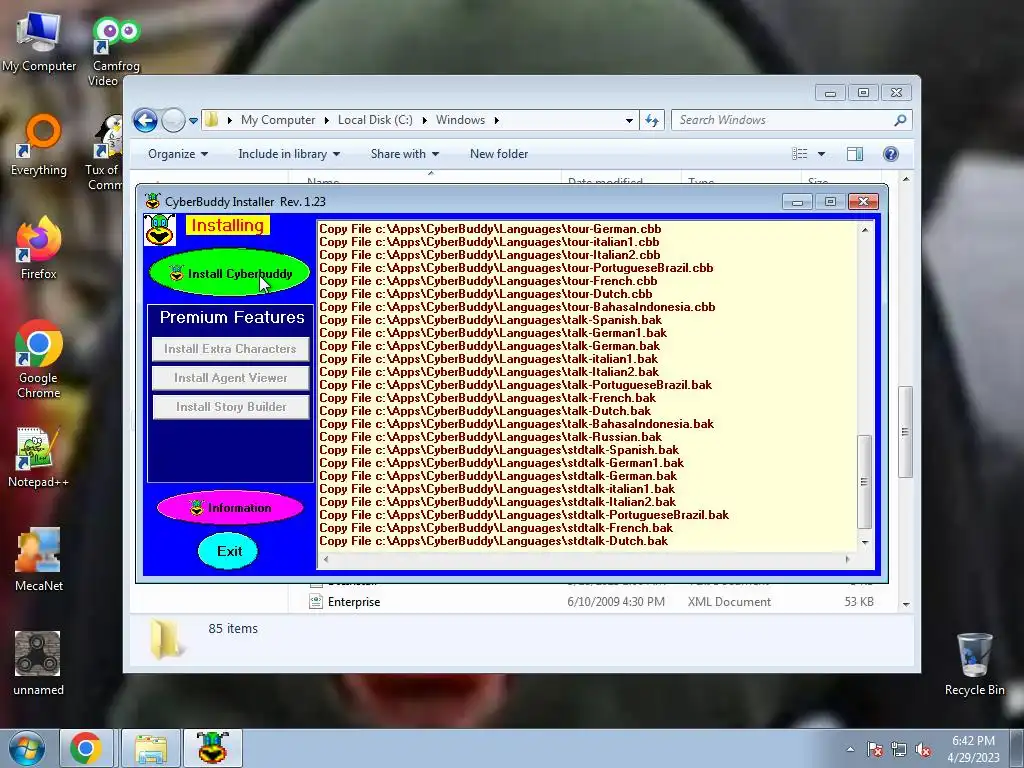This screenshot has width=1024, height=768.
Task: Select the Enterprise XML file
Action: click(x=591, y=602)
